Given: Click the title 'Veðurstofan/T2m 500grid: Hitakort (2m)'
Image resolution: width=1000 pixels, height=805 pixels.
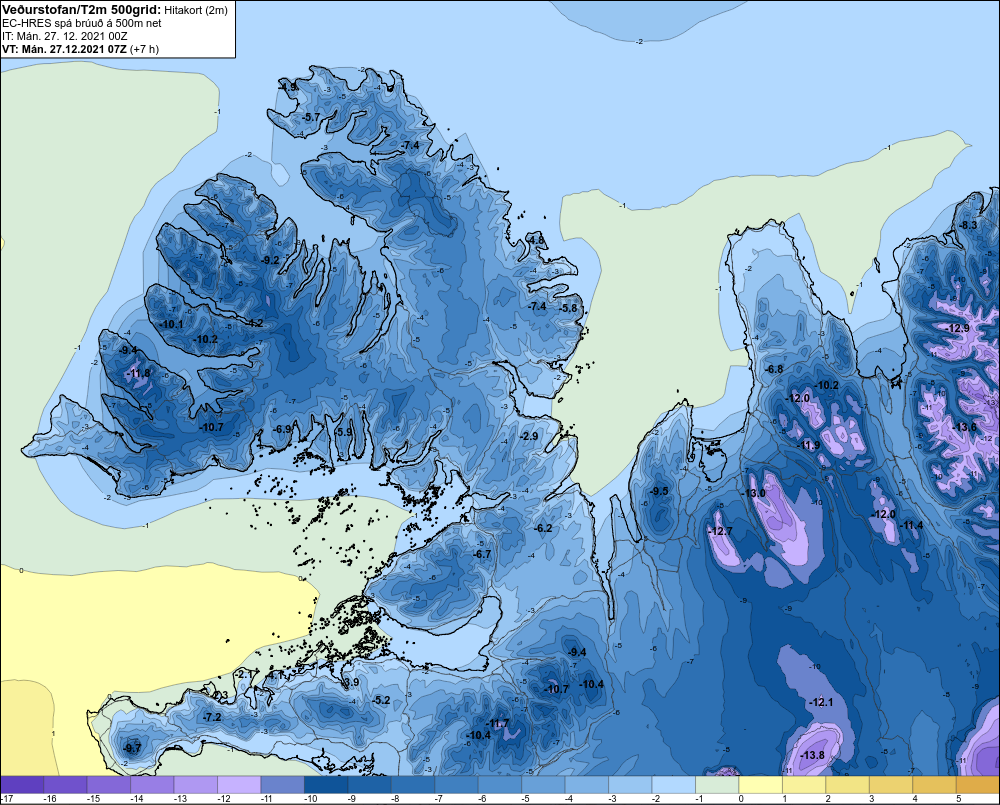Looking at the screenshot, I should coord(115,10).
